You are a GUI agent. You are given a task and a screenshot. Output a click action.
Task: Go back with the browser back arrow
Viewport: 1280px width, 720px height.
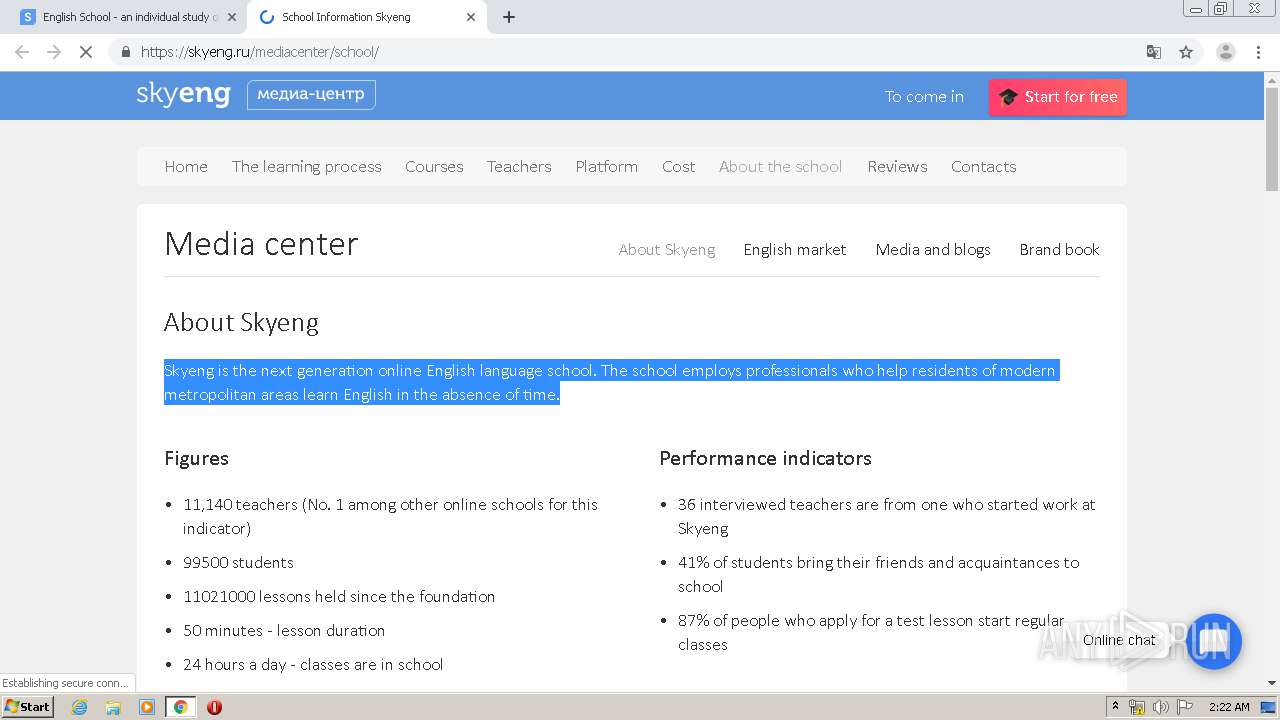pos(22,52)
